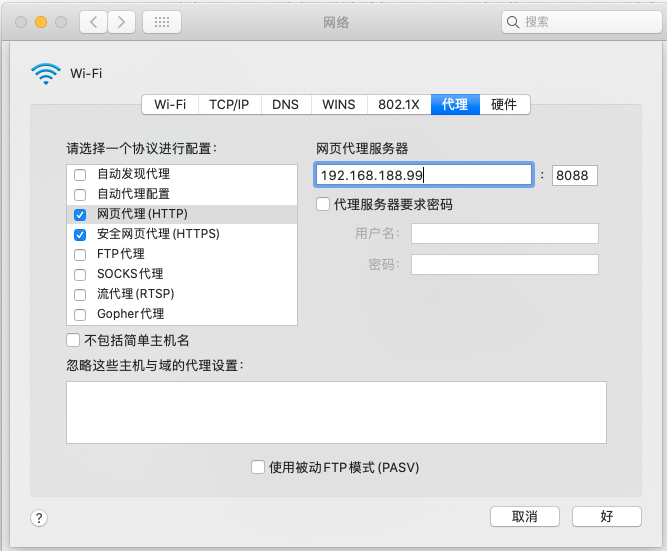The image size is (667, 551).
Task: Open the DNS tab
Action: 285,104
